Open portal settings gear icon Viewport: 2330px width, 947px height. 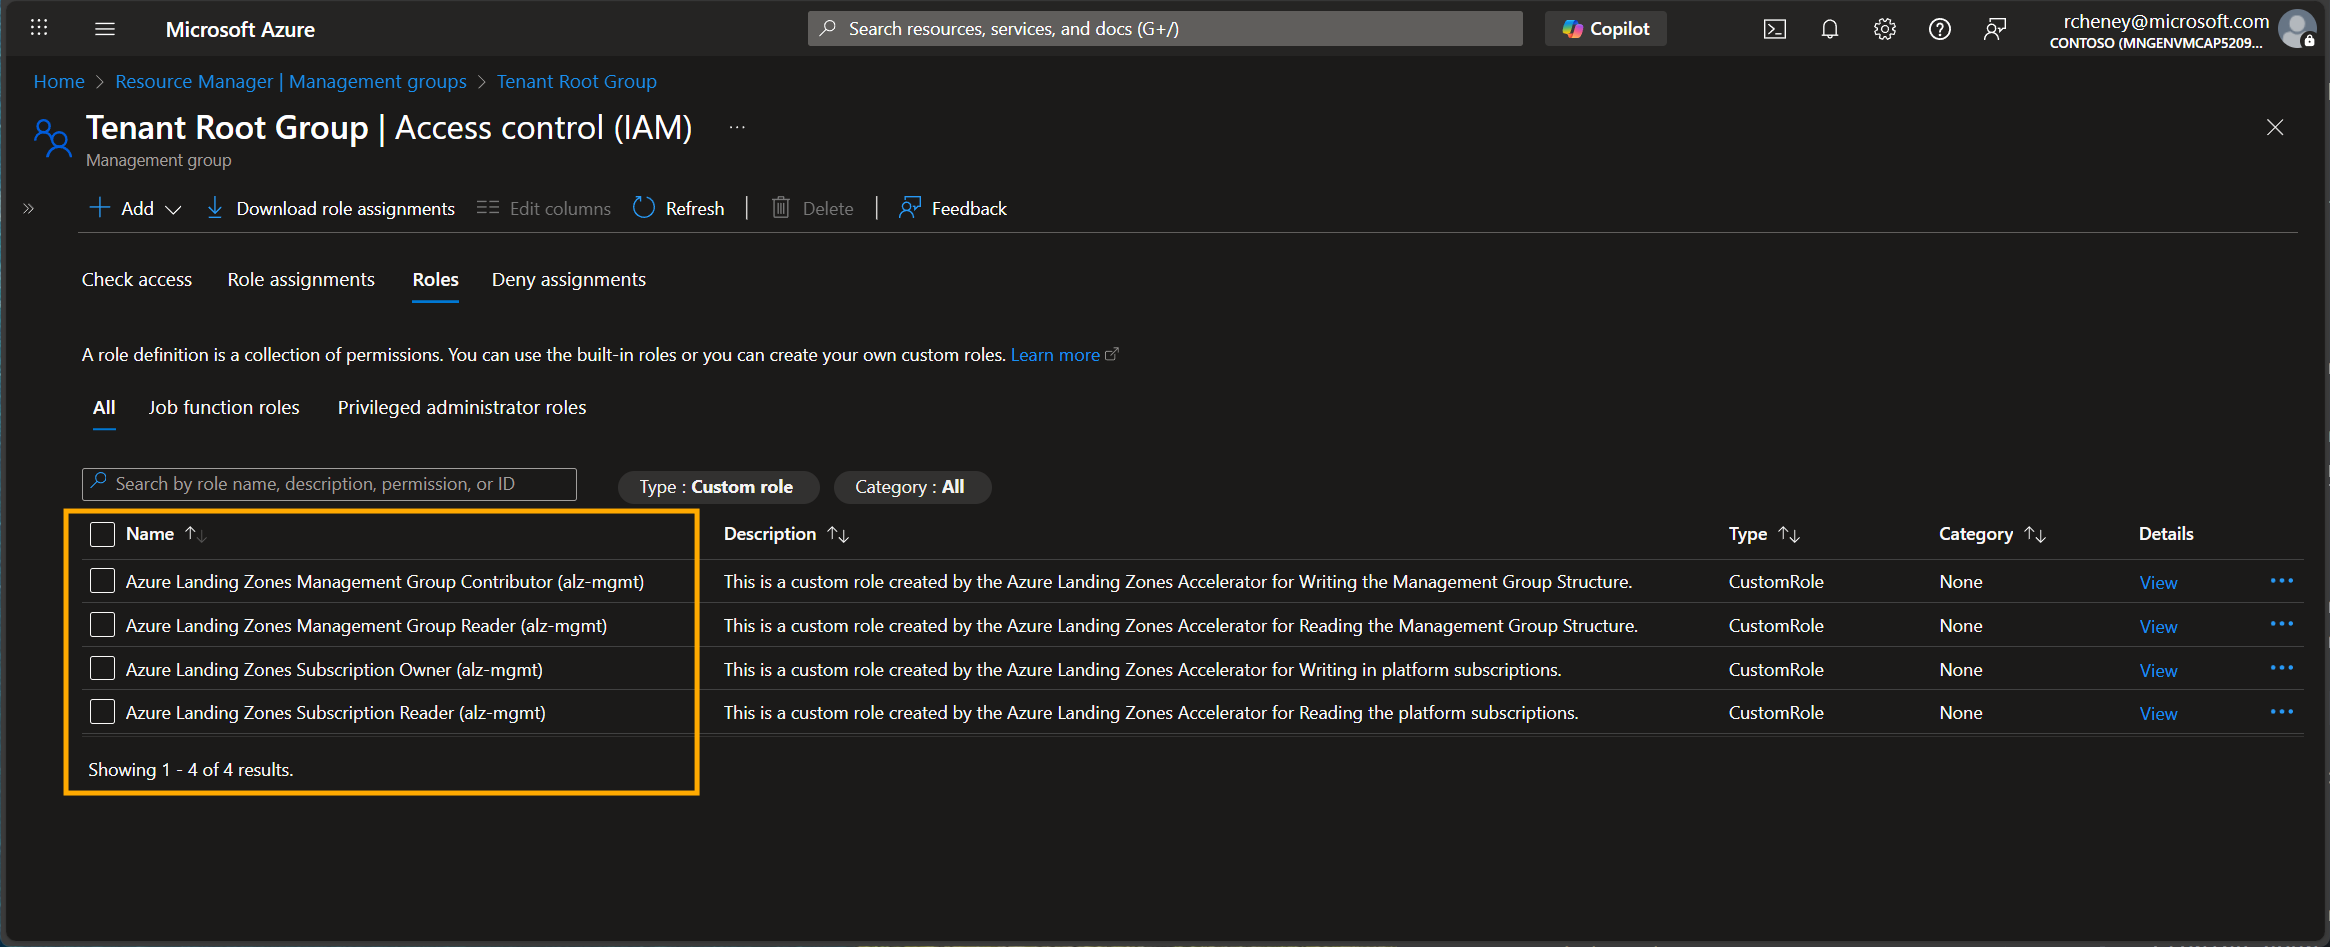(x=1884, y=29)
